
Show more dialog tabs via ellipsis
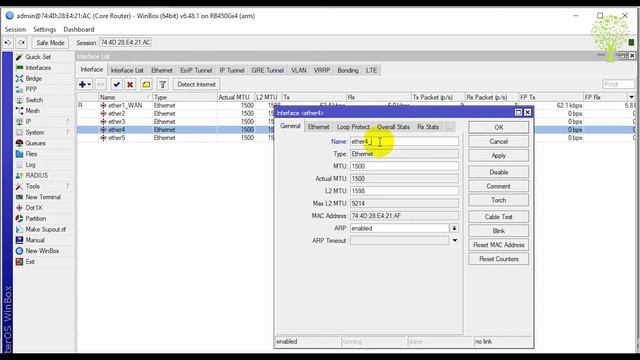449,127
